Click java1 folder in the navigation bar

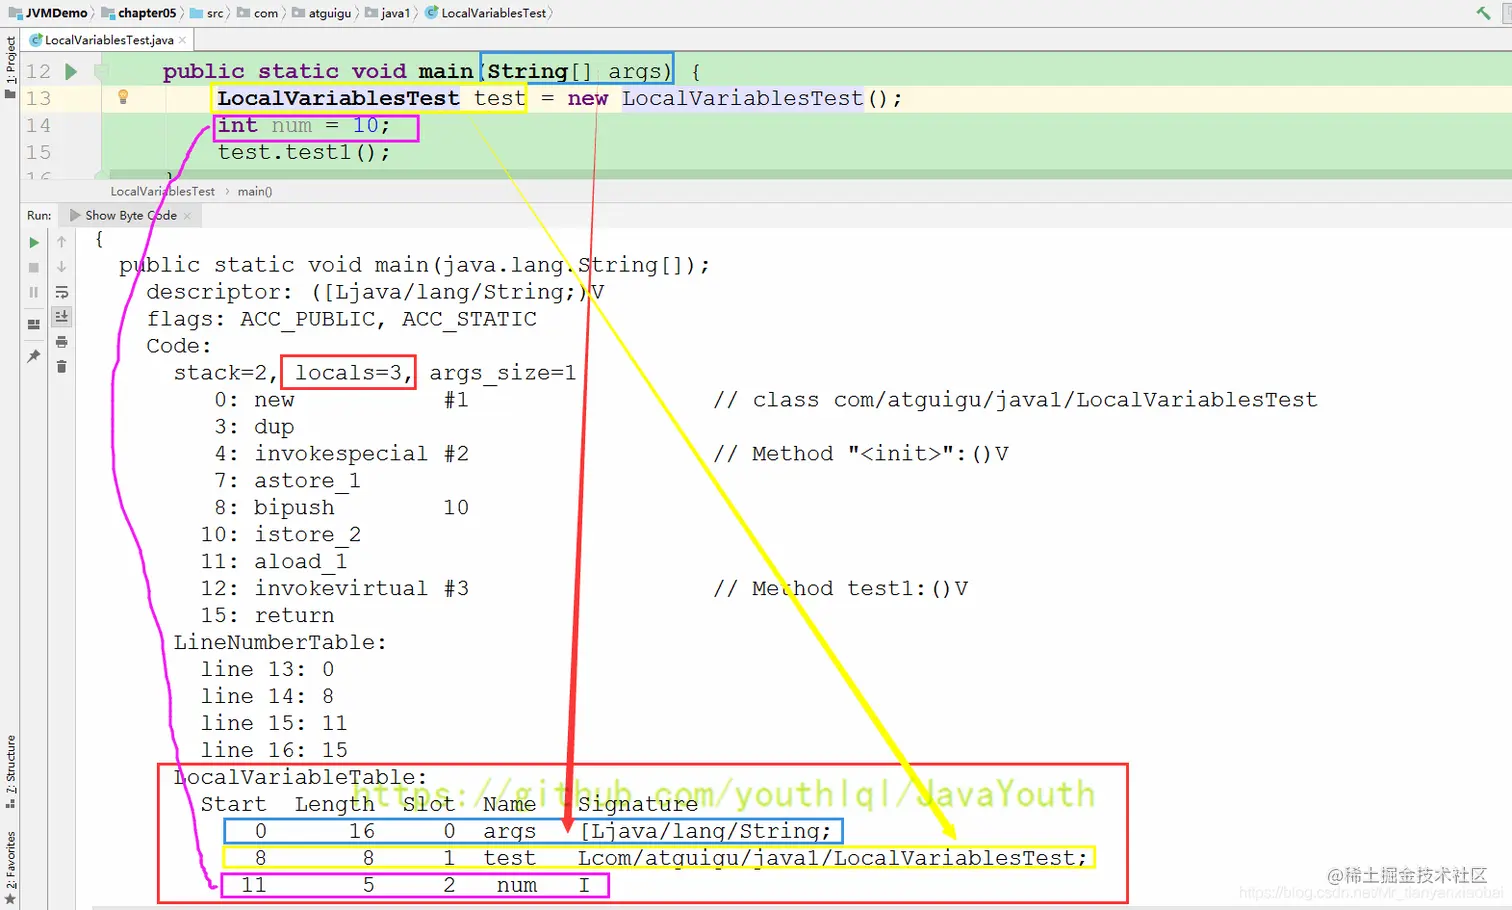[x=388, y=13]
